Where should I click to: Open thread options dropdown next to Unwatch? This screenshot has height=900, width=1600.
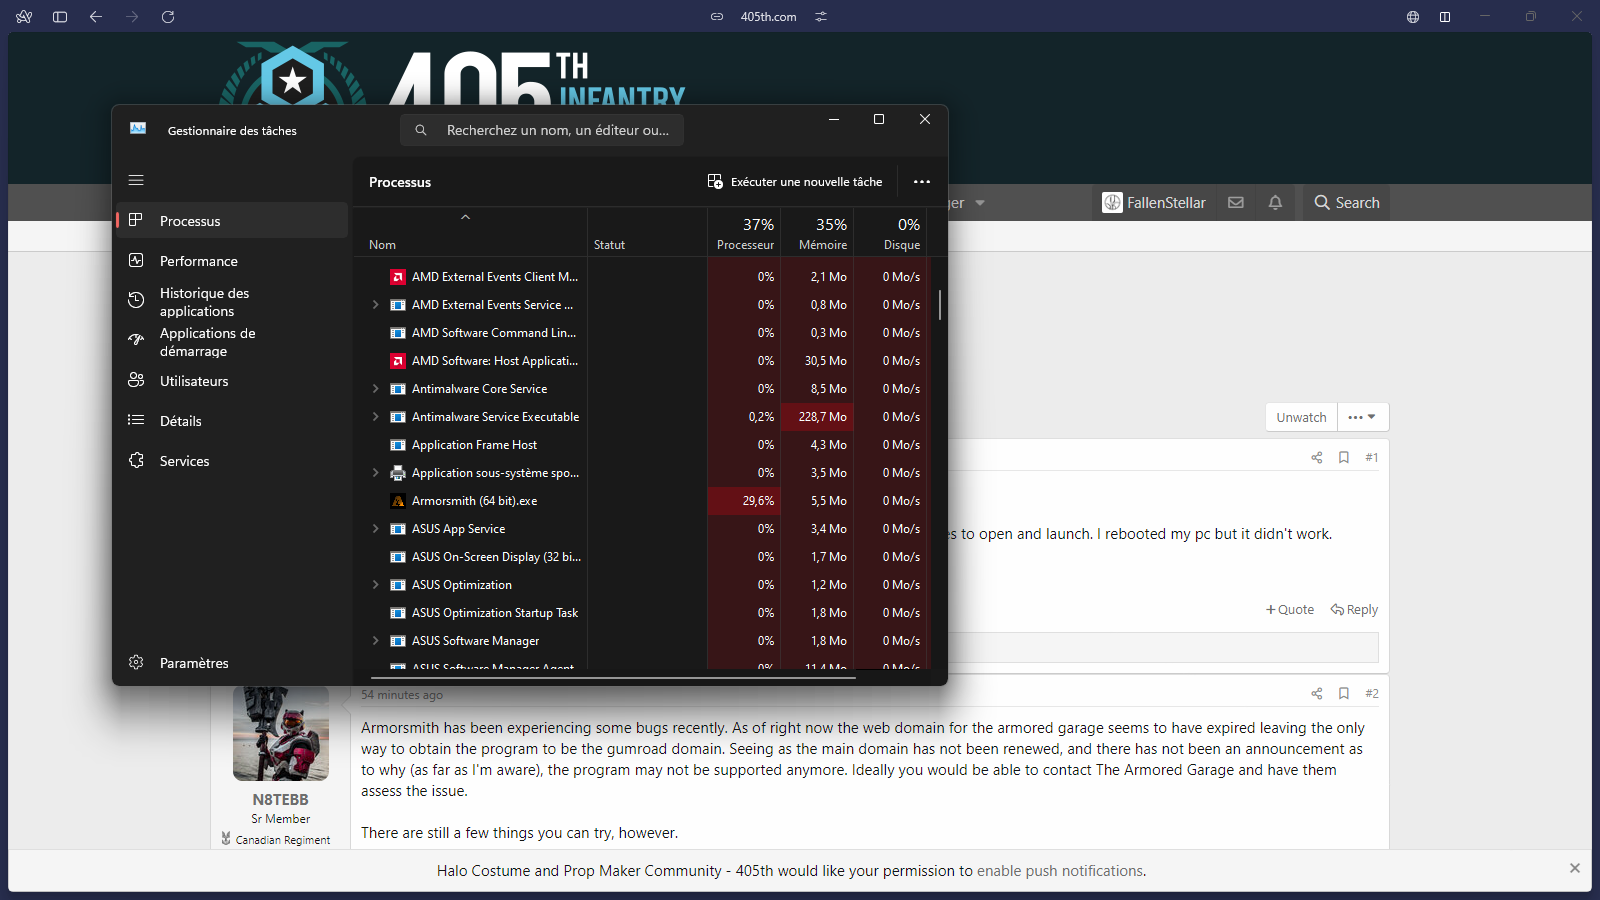tap(1362, 417)
